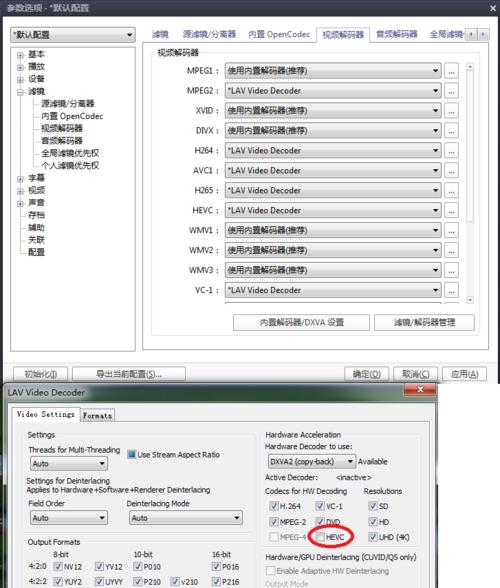Switch to the Formats tab

[x=98, y=416]
